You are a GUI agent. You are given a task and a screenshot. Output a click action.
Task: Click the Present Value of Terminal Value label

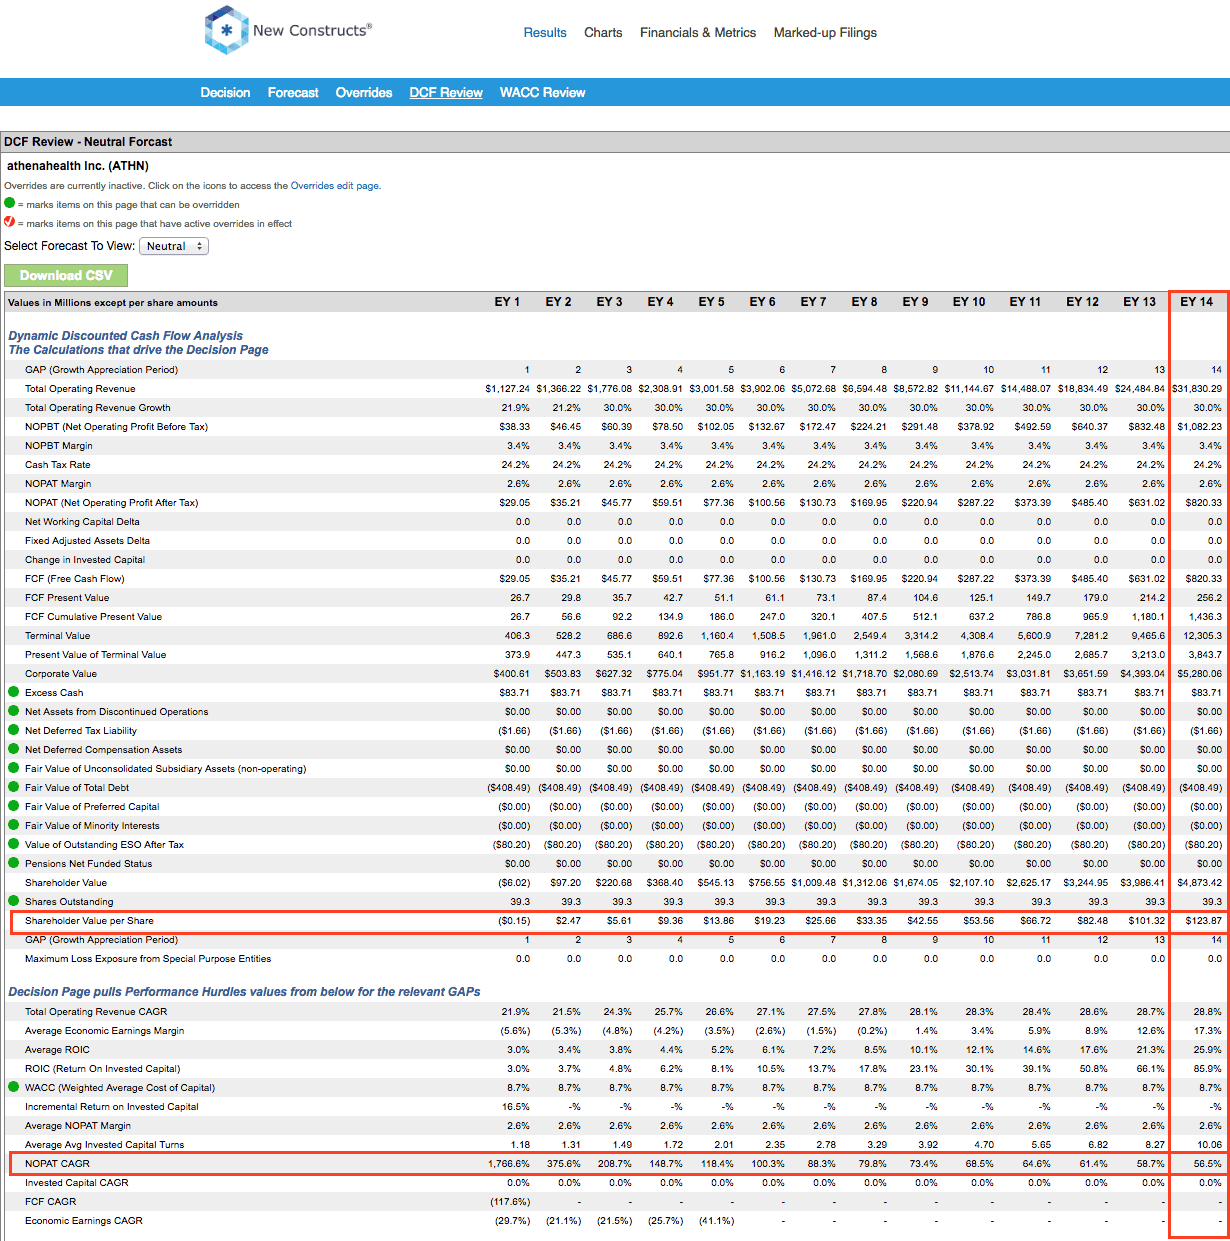(95, 655)
